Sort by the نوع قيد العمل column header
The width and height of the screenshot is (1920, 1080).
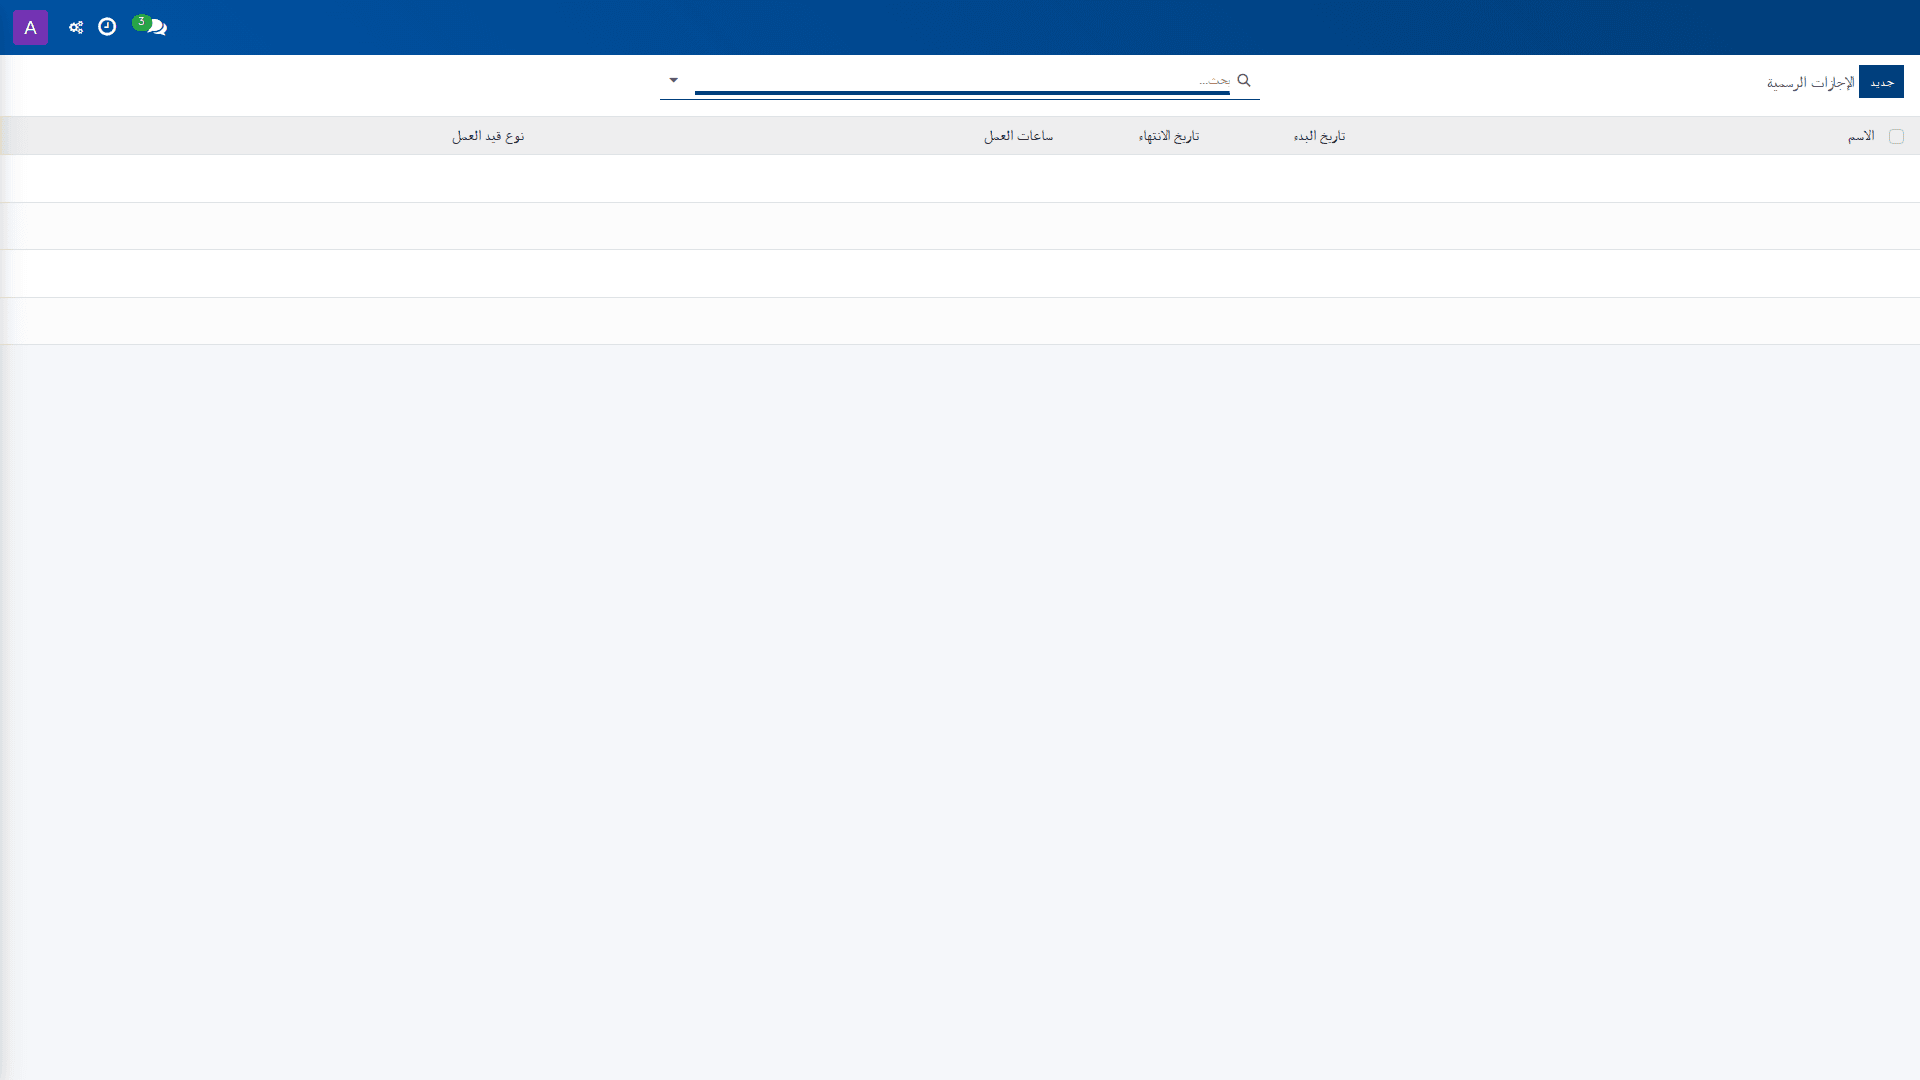point(488,136)
